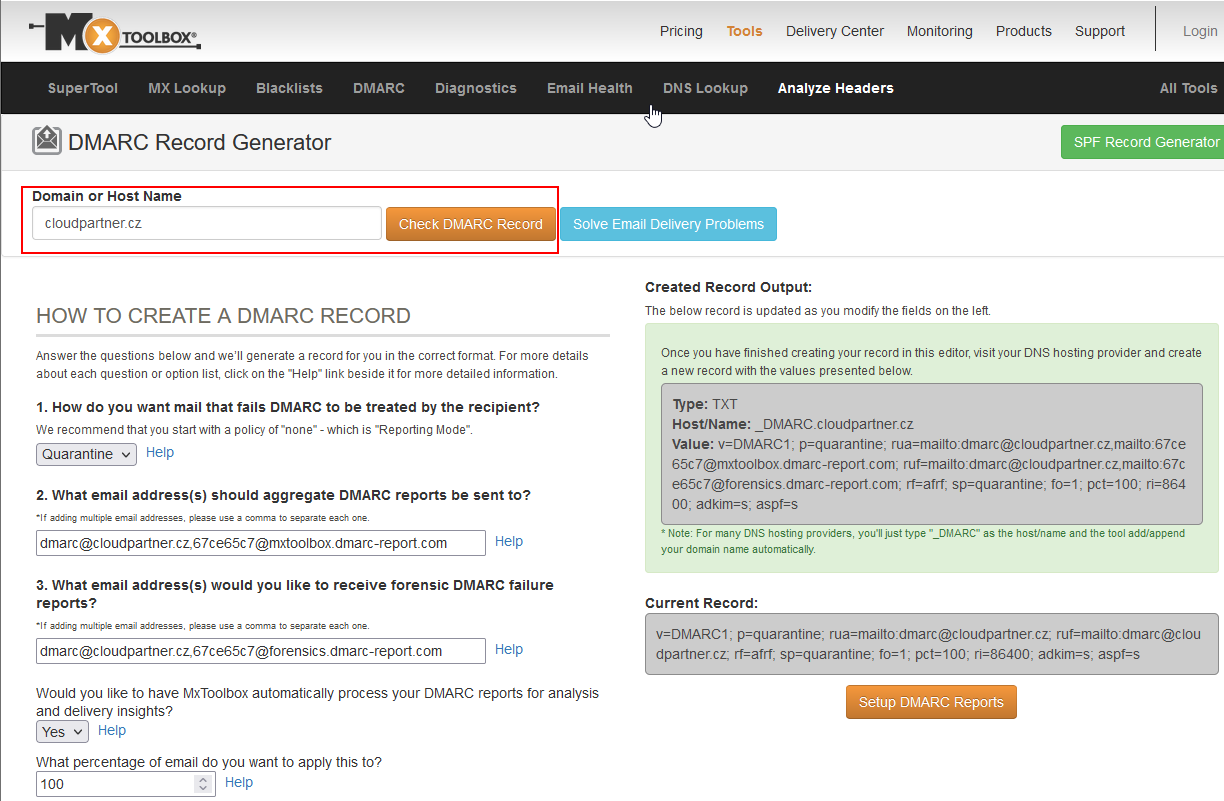Click Help beside forensic reports field
The height and width of the screenshot is (801, 1224).
click(509, 649)
